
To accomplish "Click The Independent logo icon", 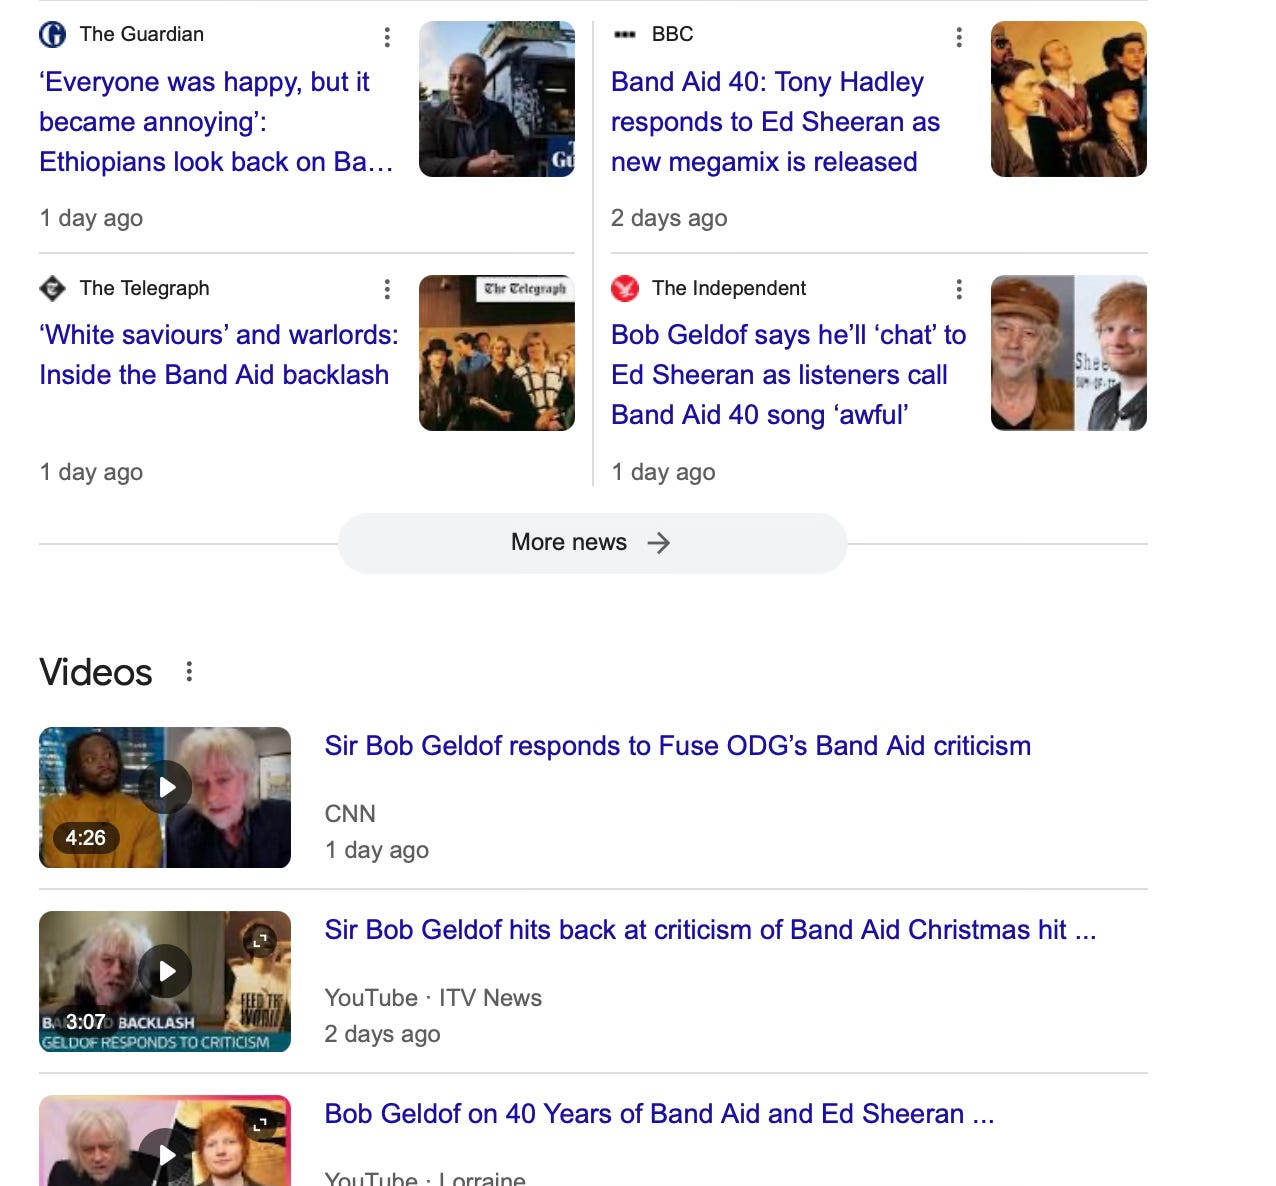I will tap(625, 288).
